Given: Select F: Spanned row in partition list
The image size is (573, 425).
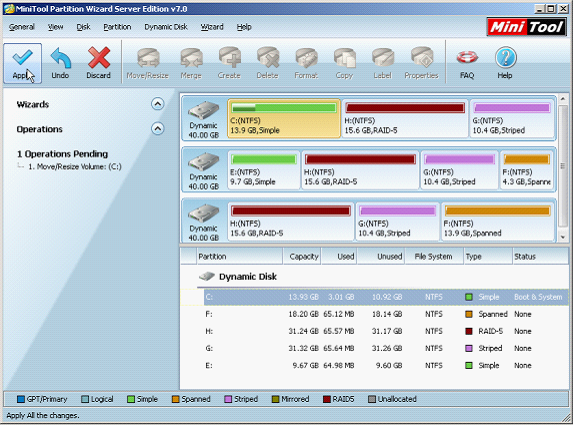Looking at the screenshot, I should click(x=374, y=314).
